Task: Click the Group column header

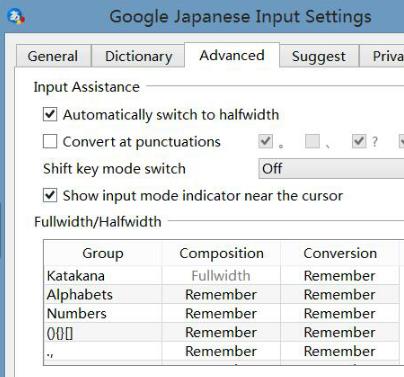Action: coord(103,253)
